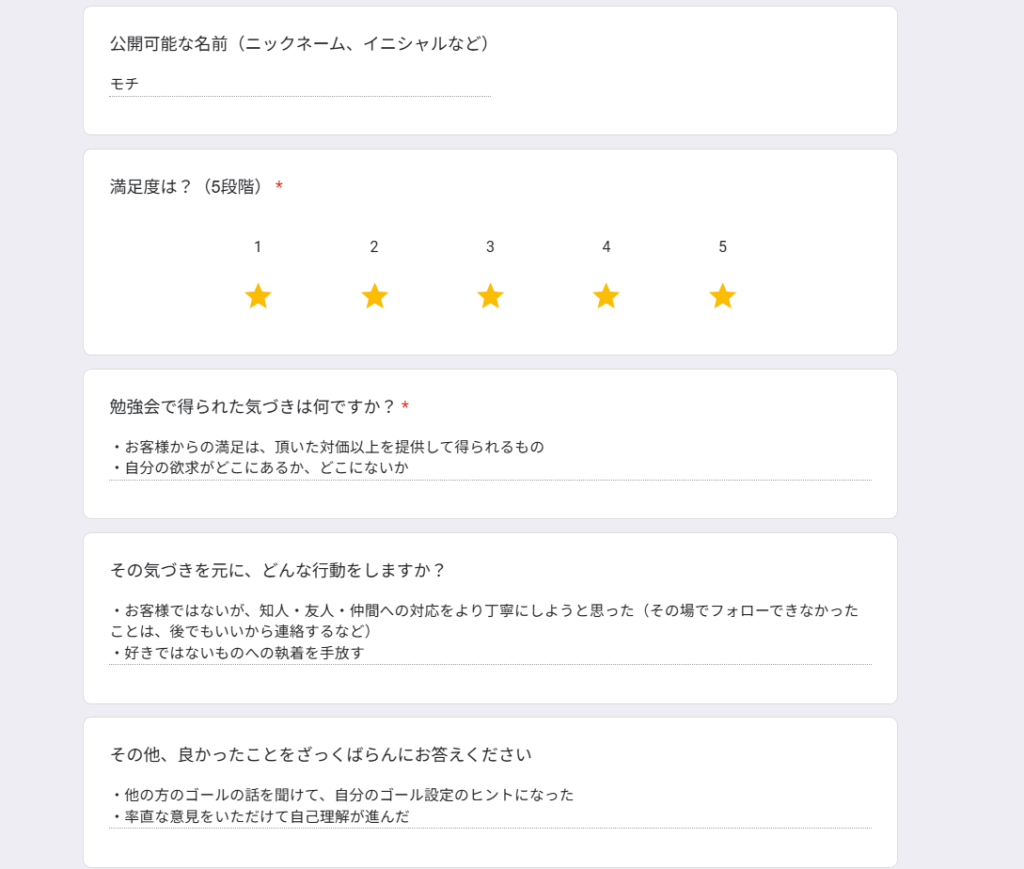Click the question title 勉強会で得られた気づきは何ですか？
The width and height of the screenshot is (1024, 869).
click(252, 407)
